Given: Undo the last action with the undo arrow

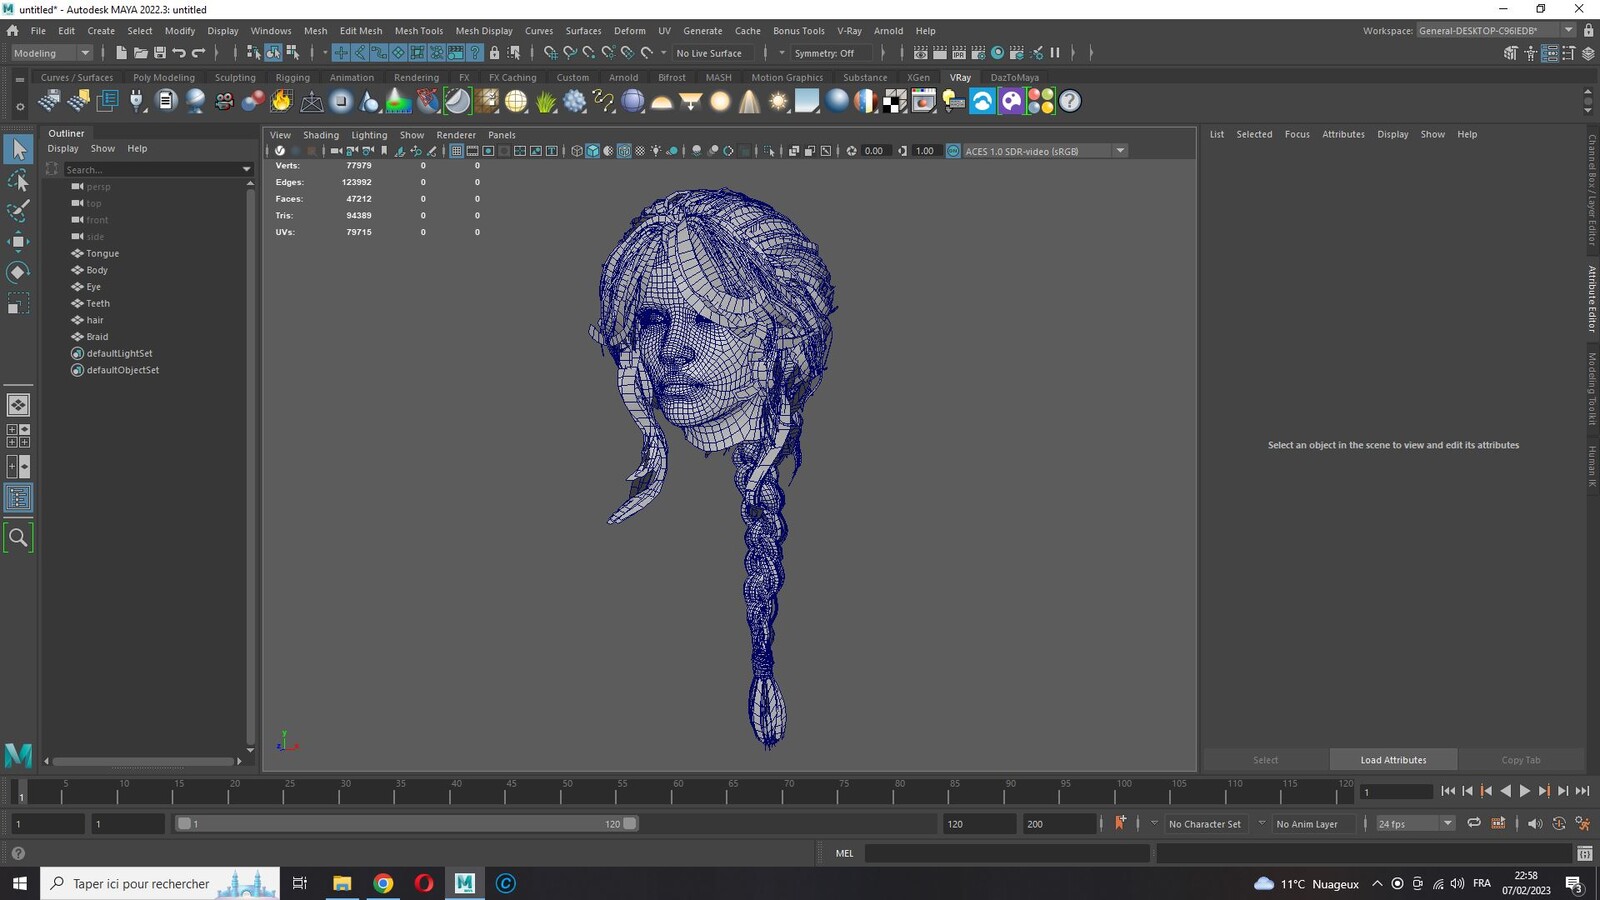Looking at the screenshot, I should (x=179, y=53).
